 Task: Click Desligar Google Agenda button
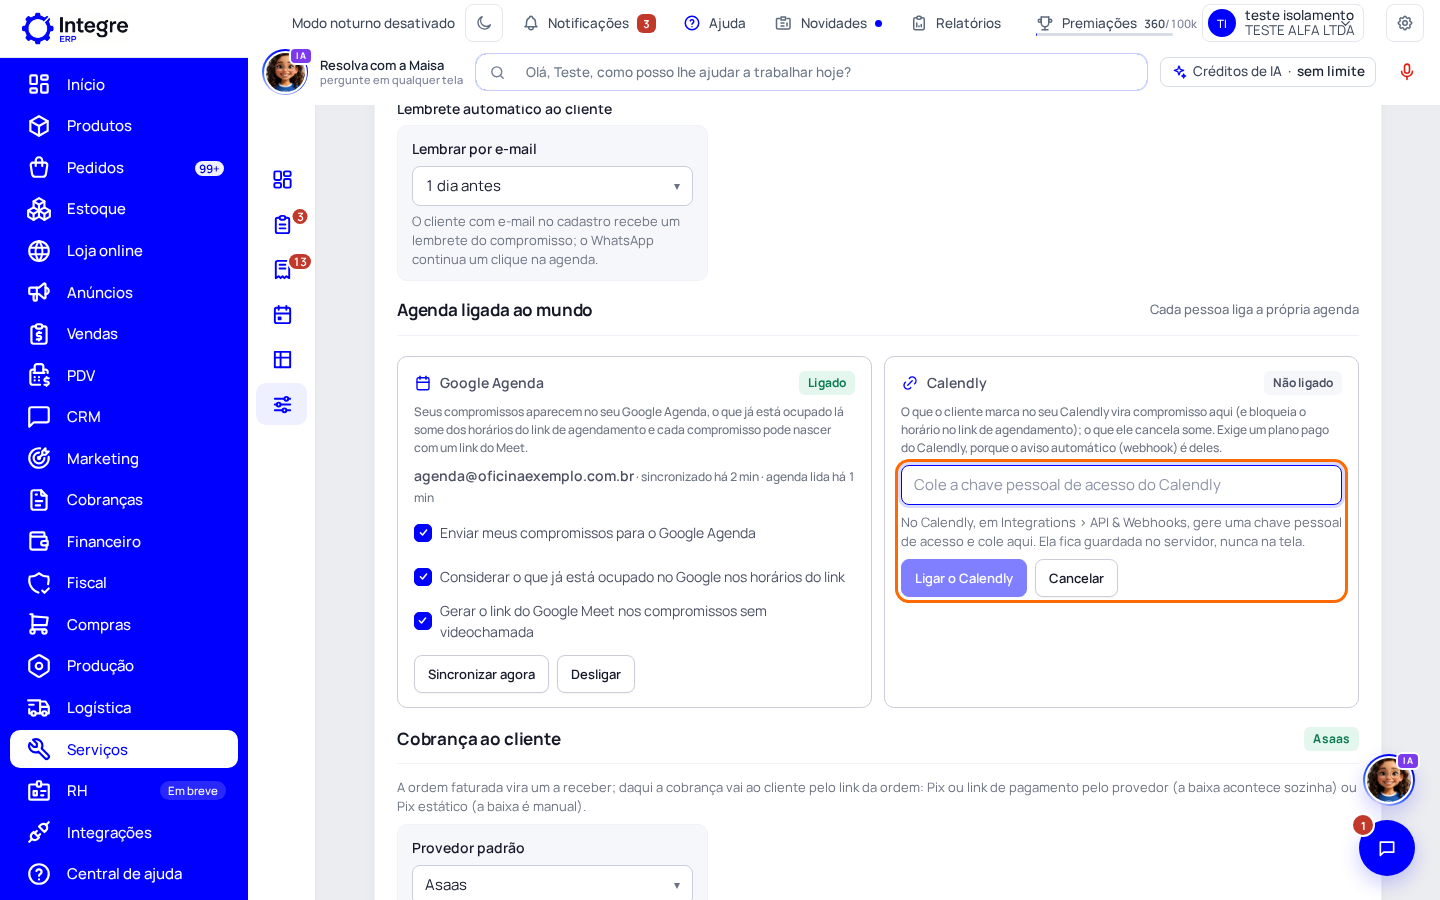click(596, 674)
